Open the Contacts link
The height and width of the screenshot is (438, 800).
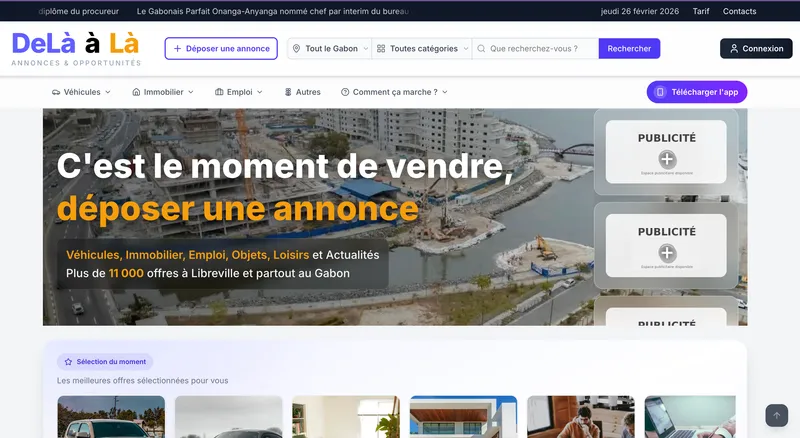739,11
